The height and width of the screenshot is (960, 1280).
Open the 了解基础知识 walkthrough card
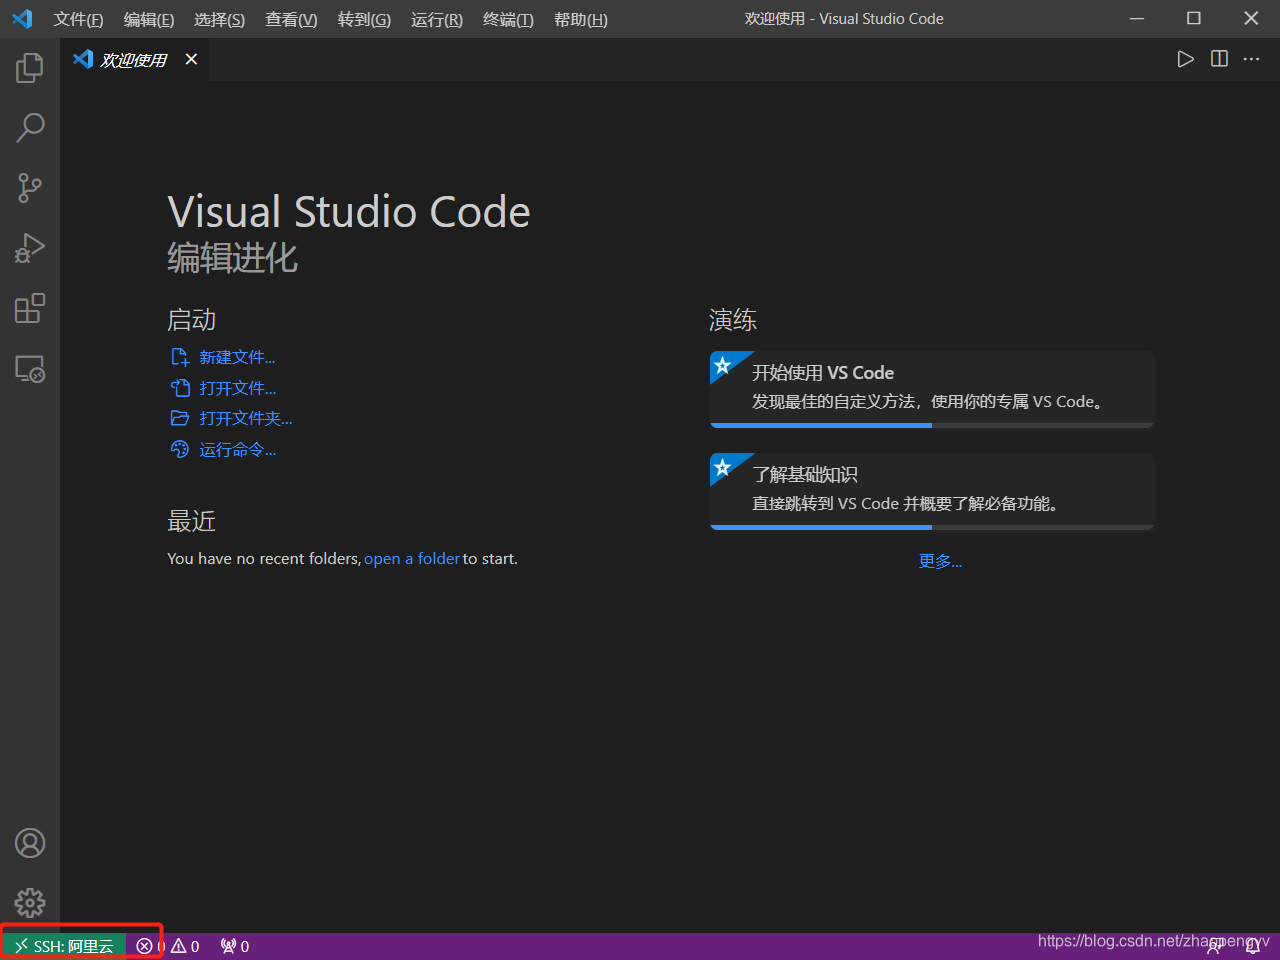932,490
